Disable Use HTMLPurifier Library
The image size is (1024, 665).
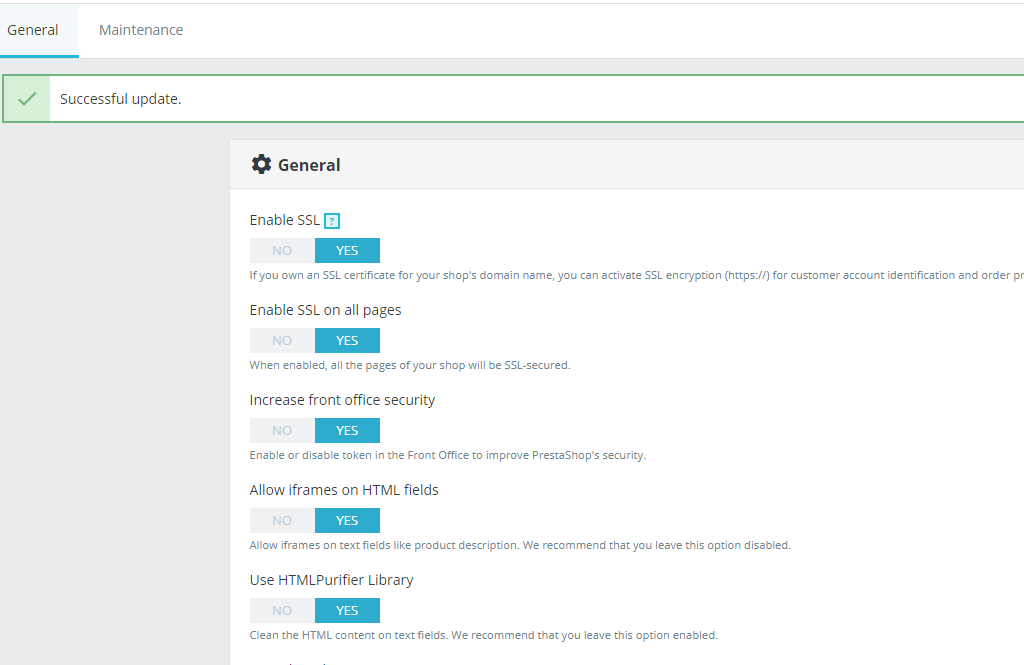pyautogui.click(x=282, y=611)
